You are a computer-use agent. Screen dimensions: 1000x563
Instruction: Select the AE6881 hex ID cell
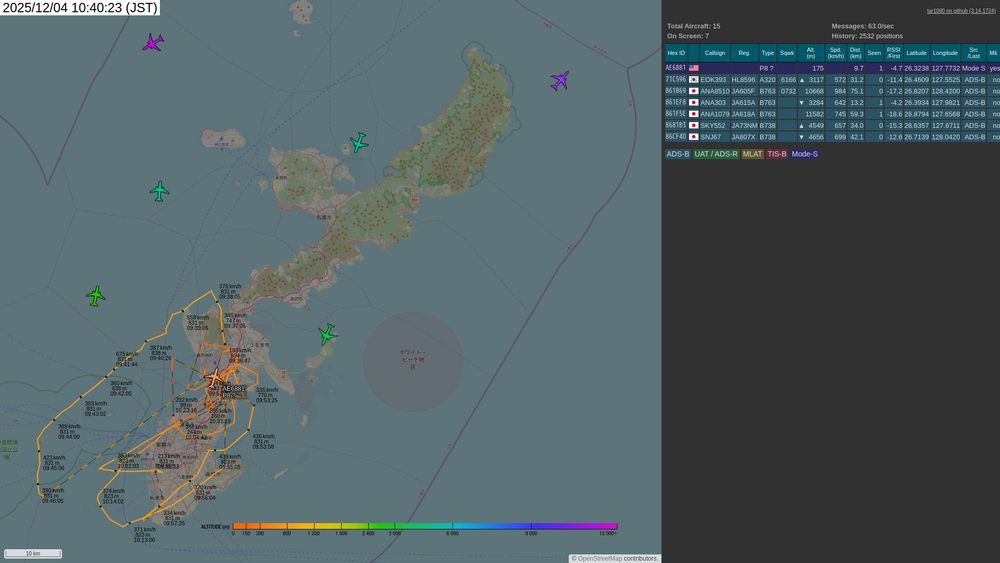click(676, 68)
